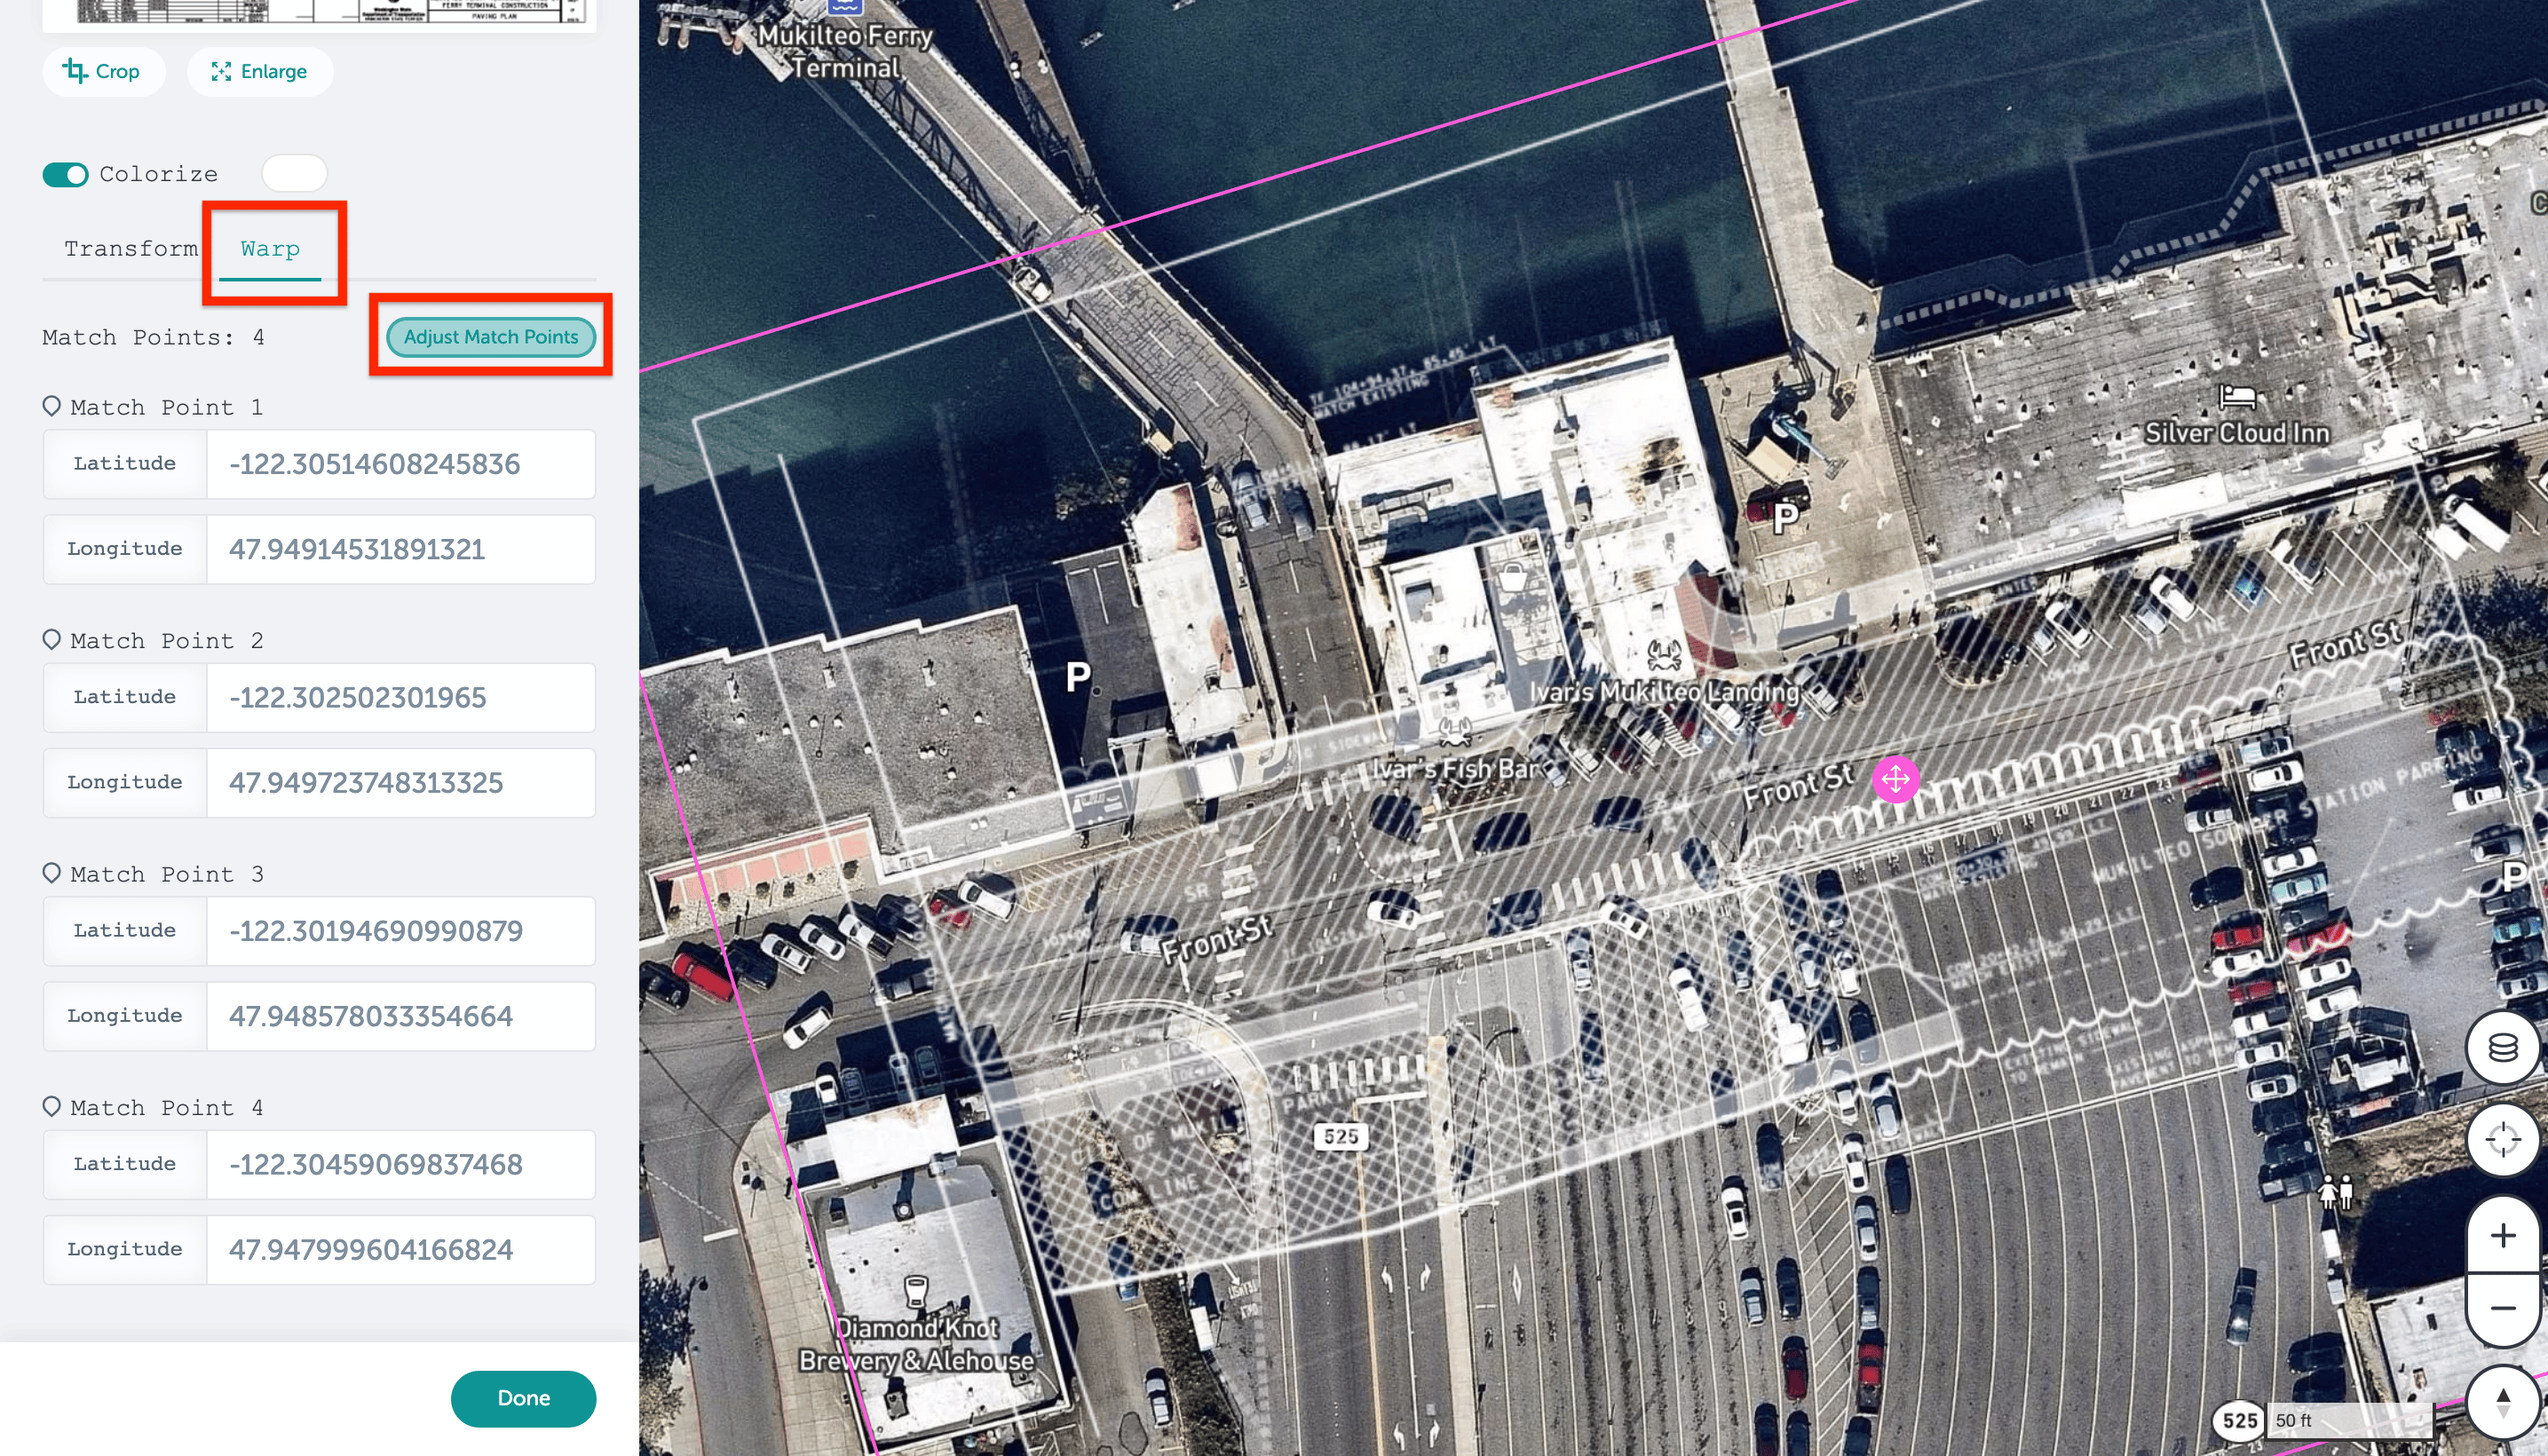Click the Crop button
Screen dimensions: 2548x1456
pos(101,71)
